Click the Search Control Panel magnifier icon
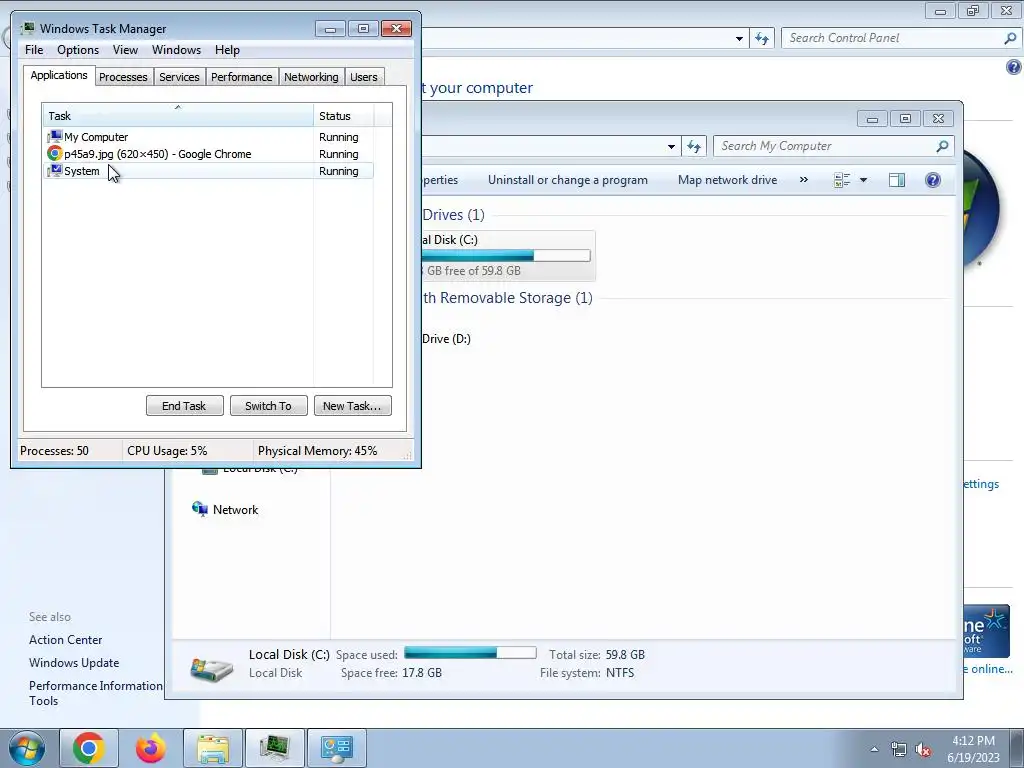The width and height of the screenshot is (1024, 768). point(1010,38)
